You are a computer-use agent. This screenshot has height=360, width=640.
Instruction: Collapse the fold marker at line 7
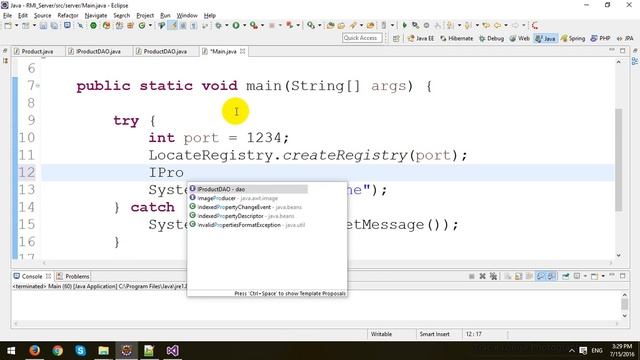coord(38,86)
